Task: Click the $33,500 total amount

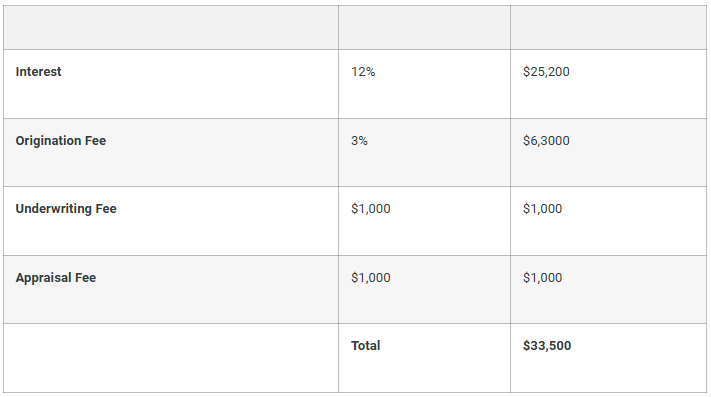Action: (547, 345)
